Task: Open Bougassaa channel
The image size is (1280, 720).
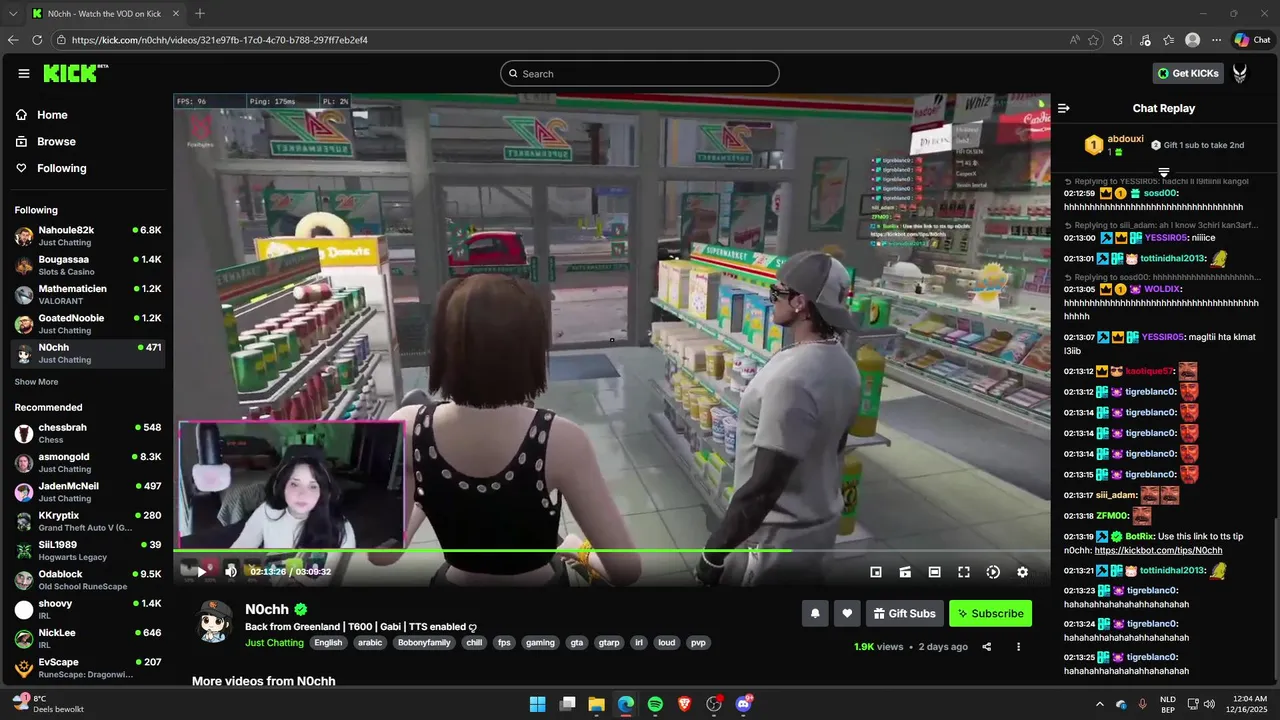Action: [x=88, y=265]
